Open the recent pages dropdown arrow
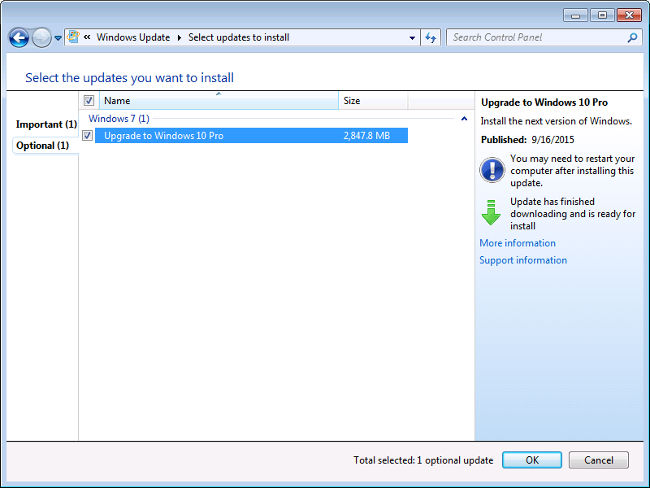Image resolution: width=650 pixels, height=488 pixels. [58, 38]
